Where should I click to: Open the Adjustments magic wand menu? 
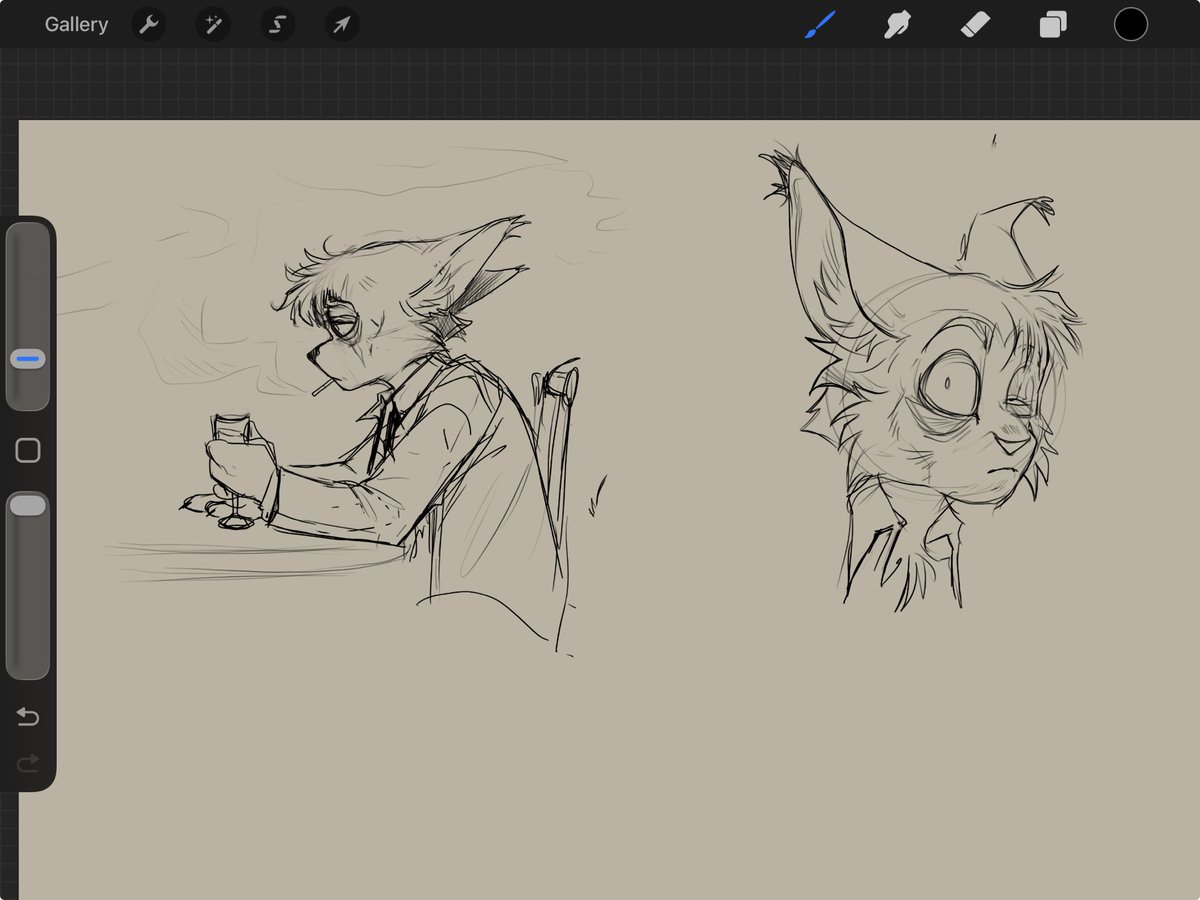coord(213,25)
